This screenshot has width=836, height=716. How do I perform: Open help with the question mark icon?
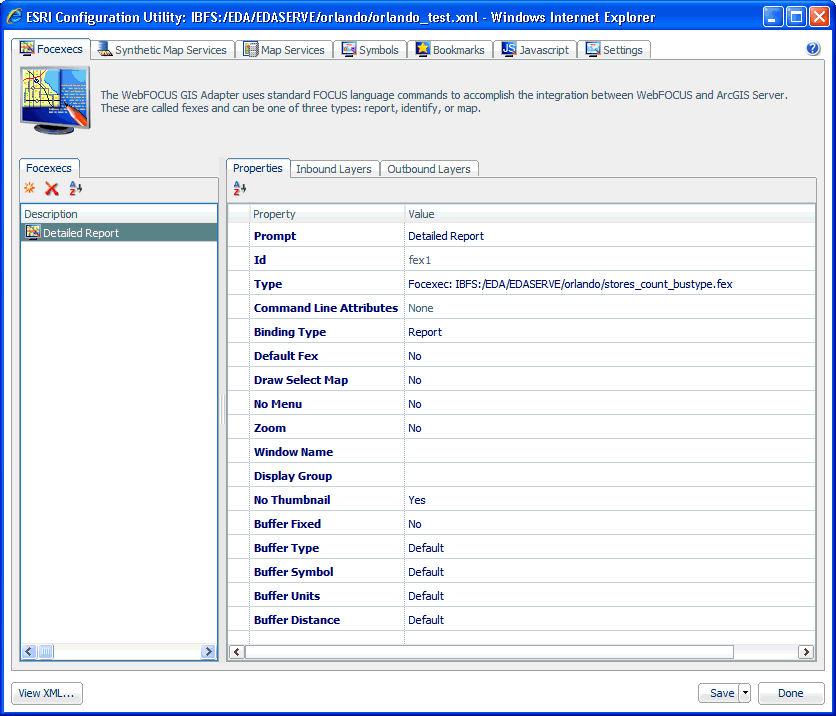coord(813,49)
